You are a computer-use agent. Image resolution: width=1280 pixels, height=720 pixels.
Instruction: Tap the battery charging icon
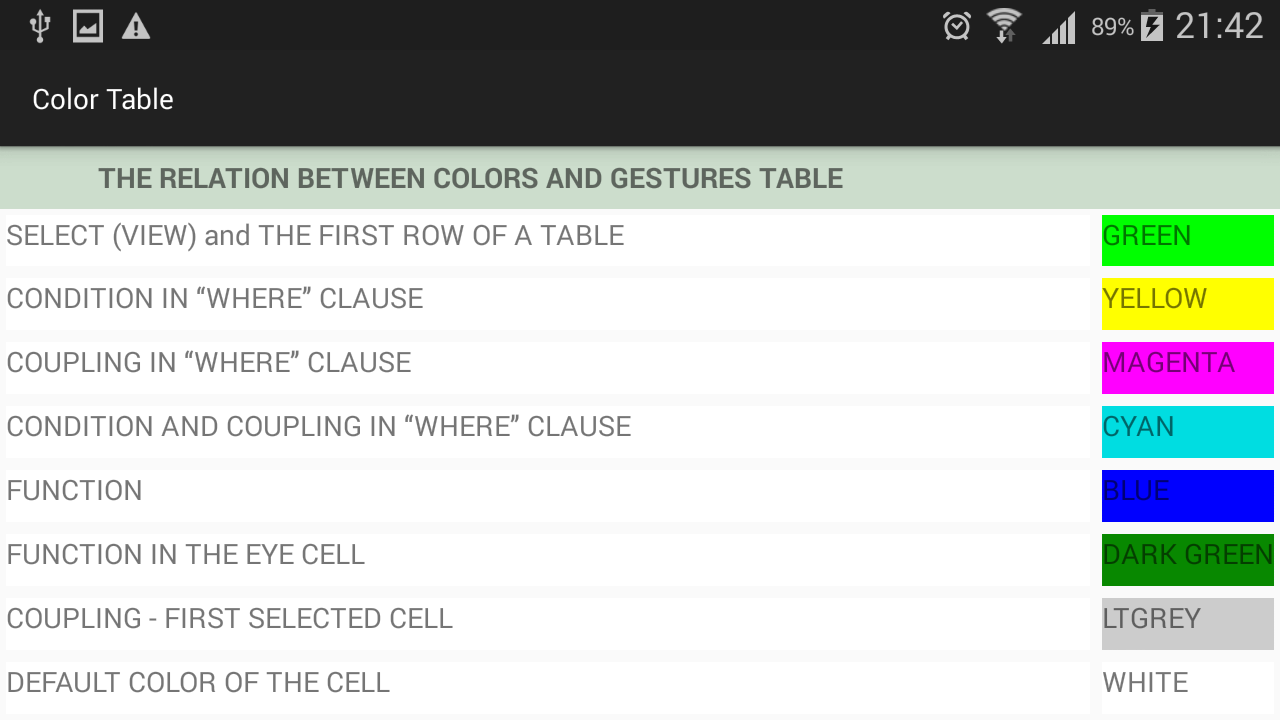pos(1152,27)
